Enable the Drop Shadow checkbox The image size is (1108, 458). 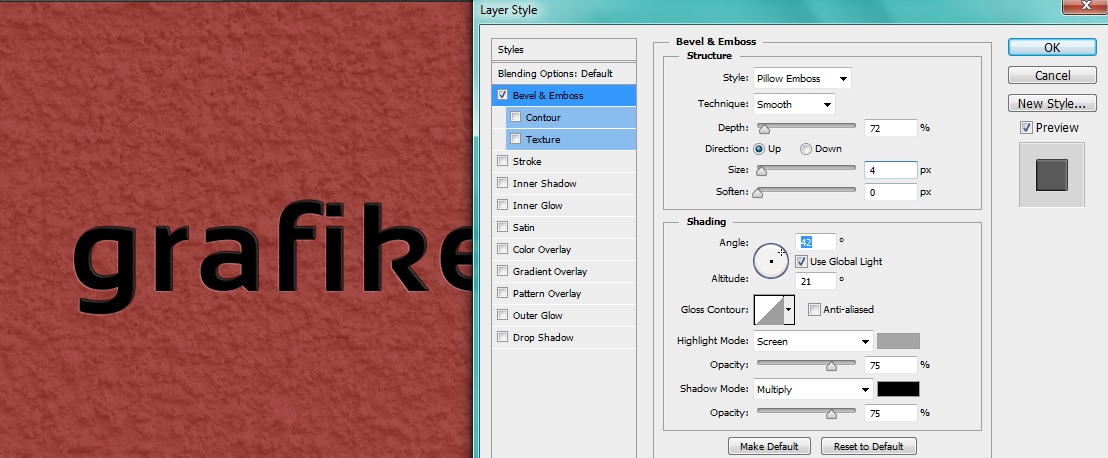coord(502,337)
